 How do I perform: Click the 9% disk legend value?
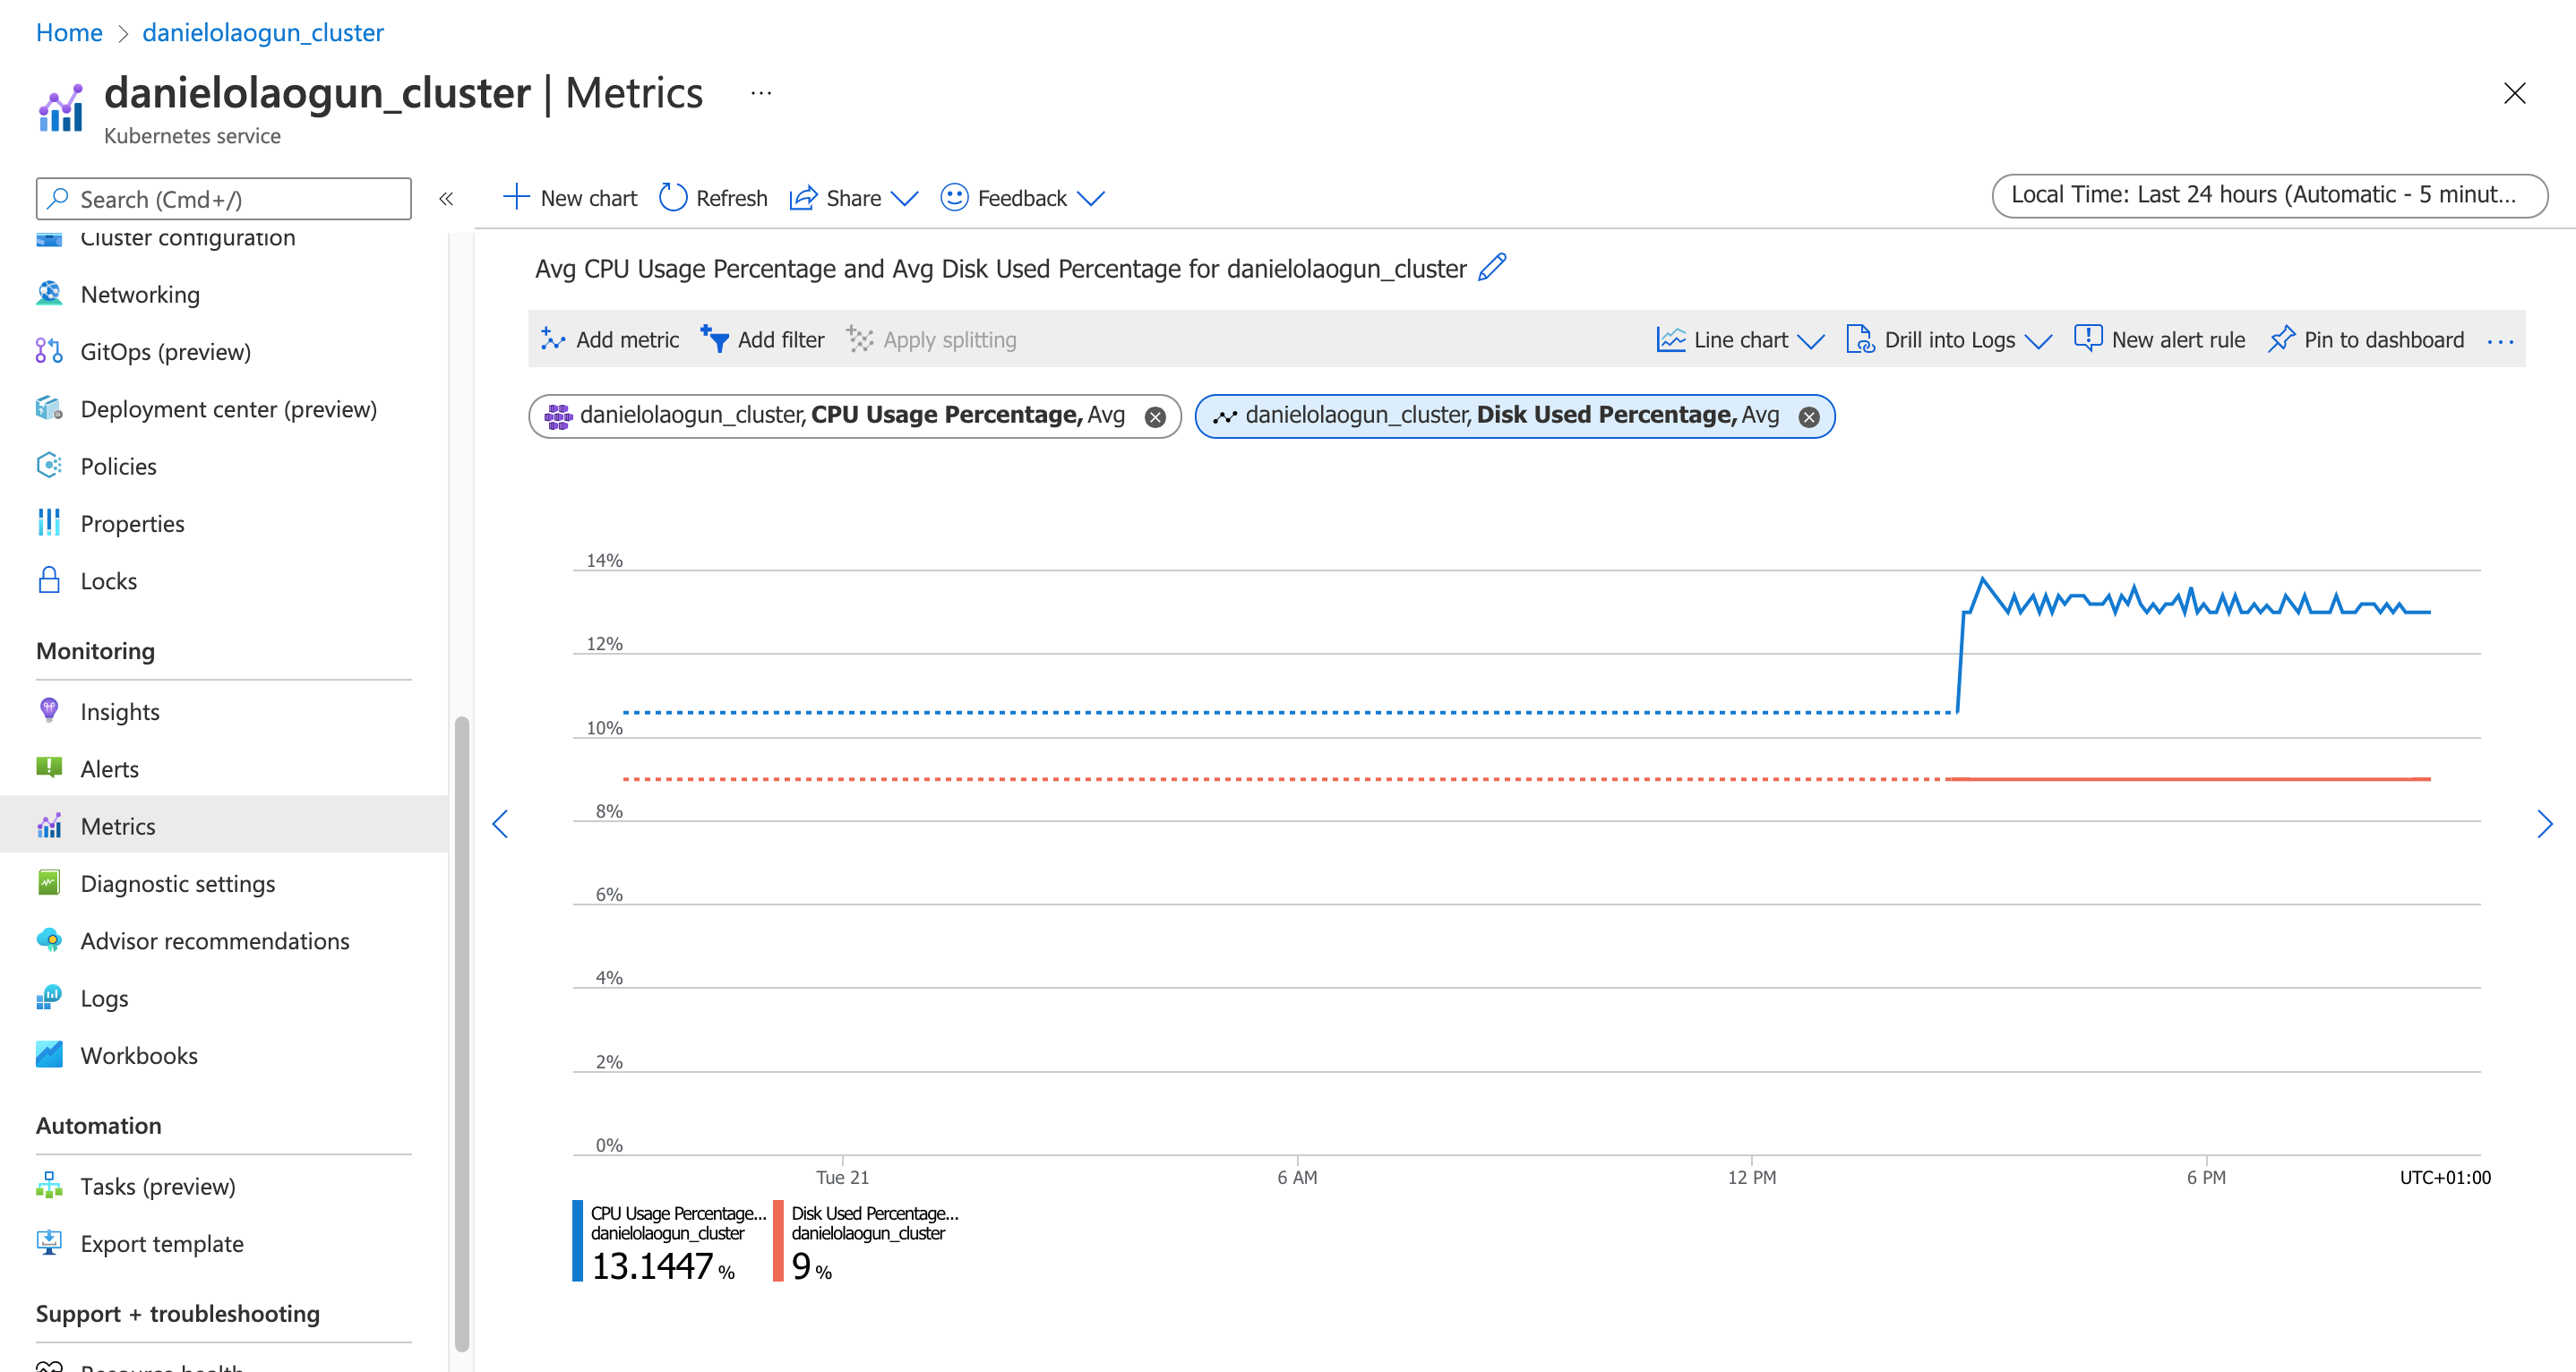pos(811,1267)
